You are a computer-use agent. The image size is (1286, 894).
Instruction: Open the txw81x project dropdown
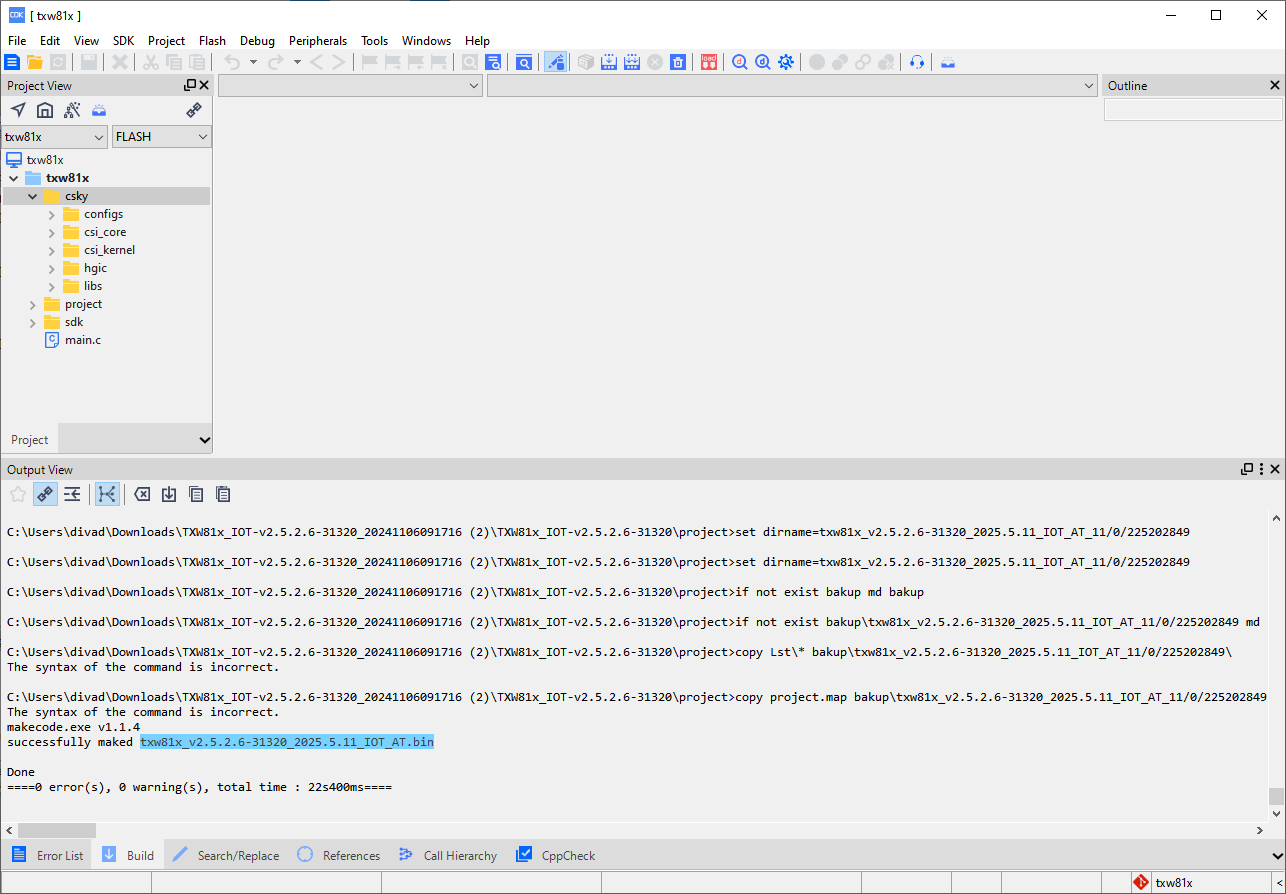54,136
